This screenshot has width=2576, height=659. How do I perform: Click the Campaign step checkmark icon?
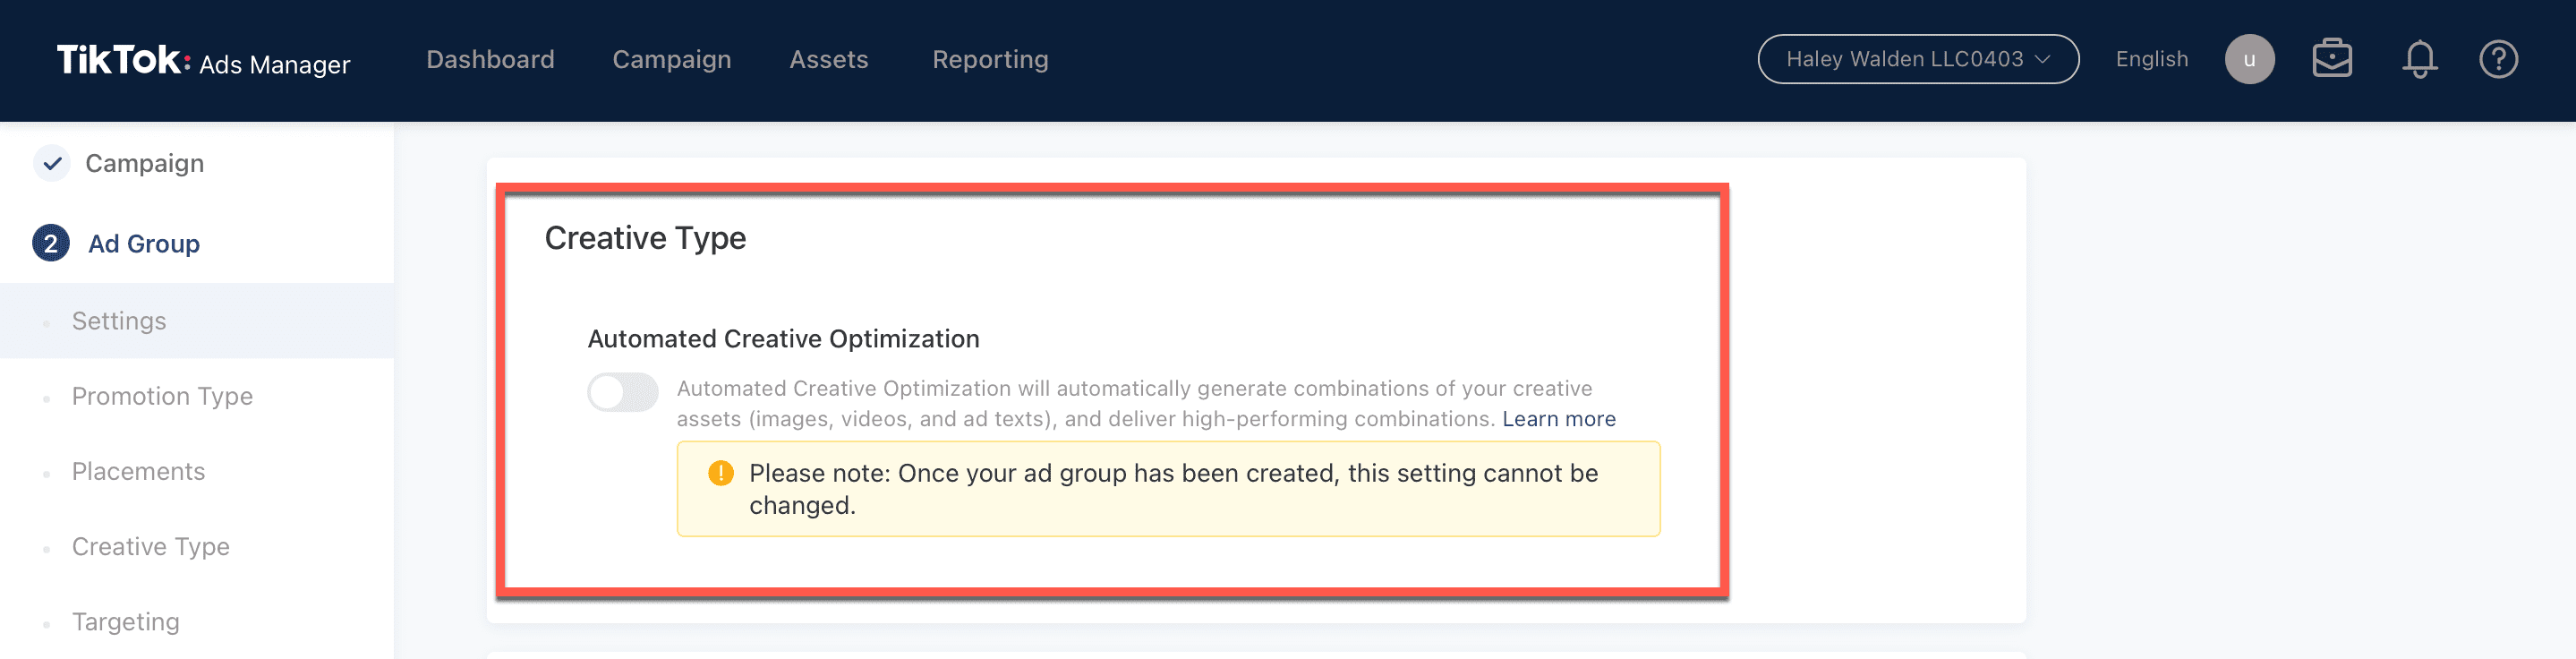(x=52, y=163)
